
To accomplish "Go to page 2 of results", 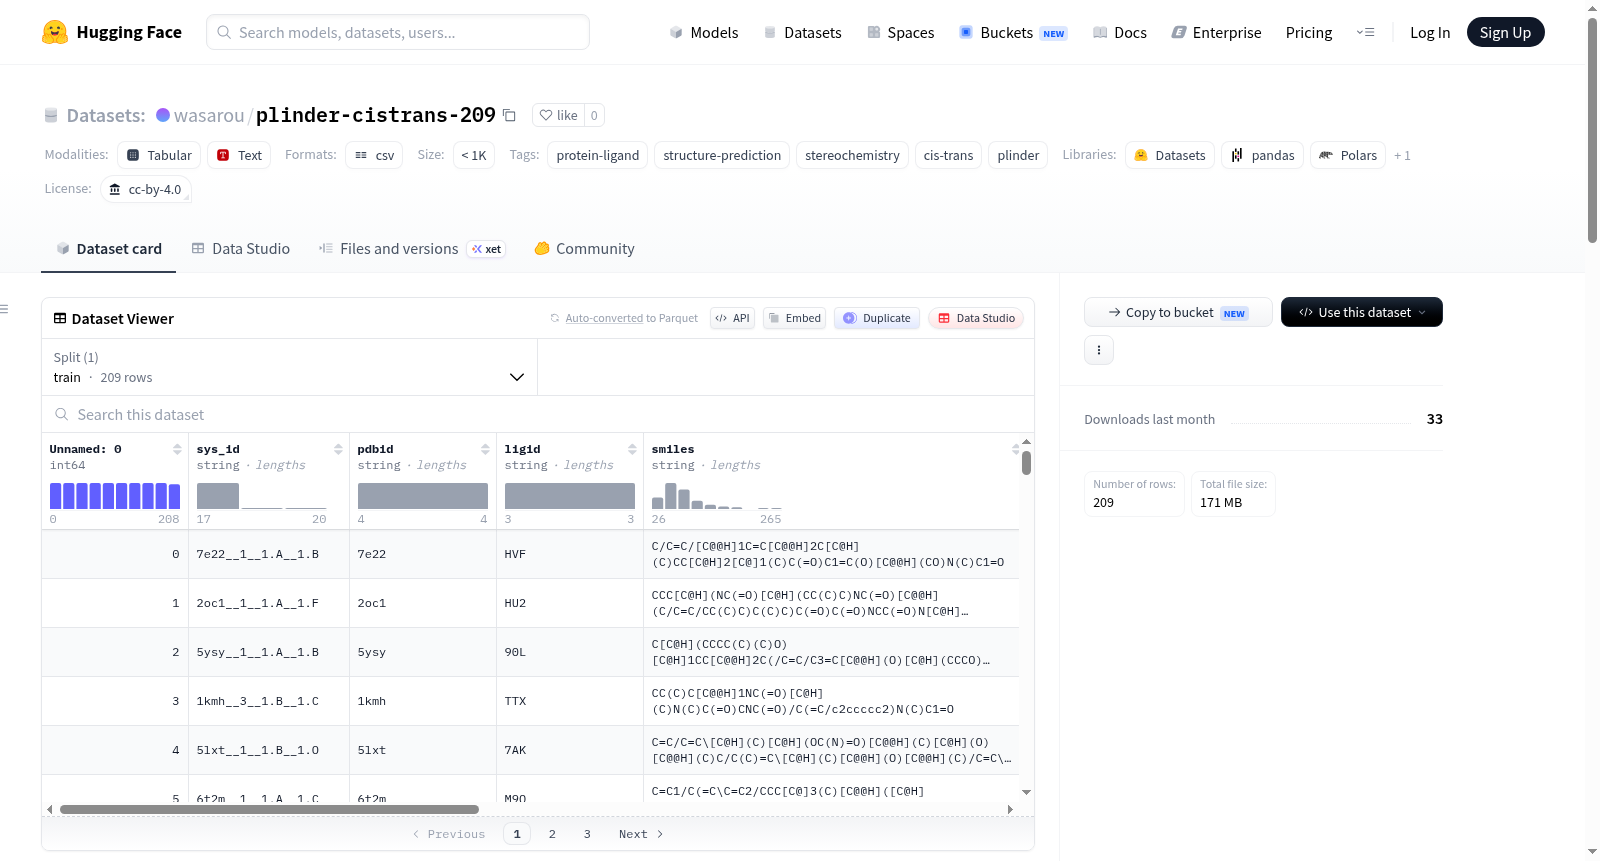I will [552, 834].
